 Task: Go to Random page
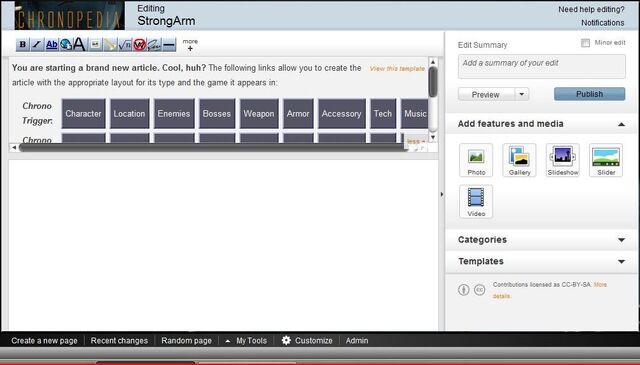pyautogui.click(x=187, y=341)
